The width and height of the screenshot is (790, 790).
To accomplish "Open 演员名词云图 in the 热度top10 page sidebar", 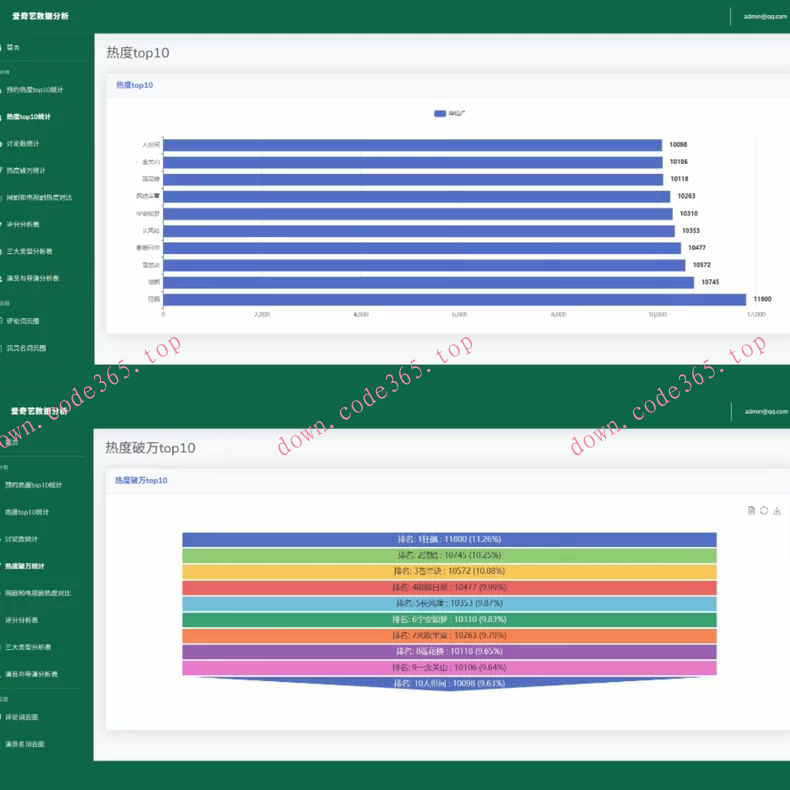I will pyautogui.click(x=26, y=348).
